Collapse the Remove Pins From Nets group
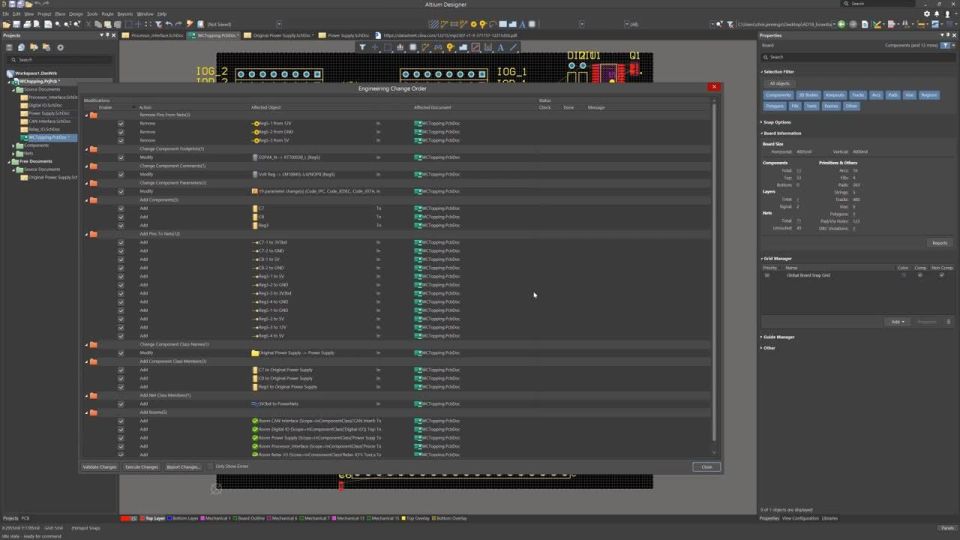This screenshot has height=540, width=960. point(86,115)
